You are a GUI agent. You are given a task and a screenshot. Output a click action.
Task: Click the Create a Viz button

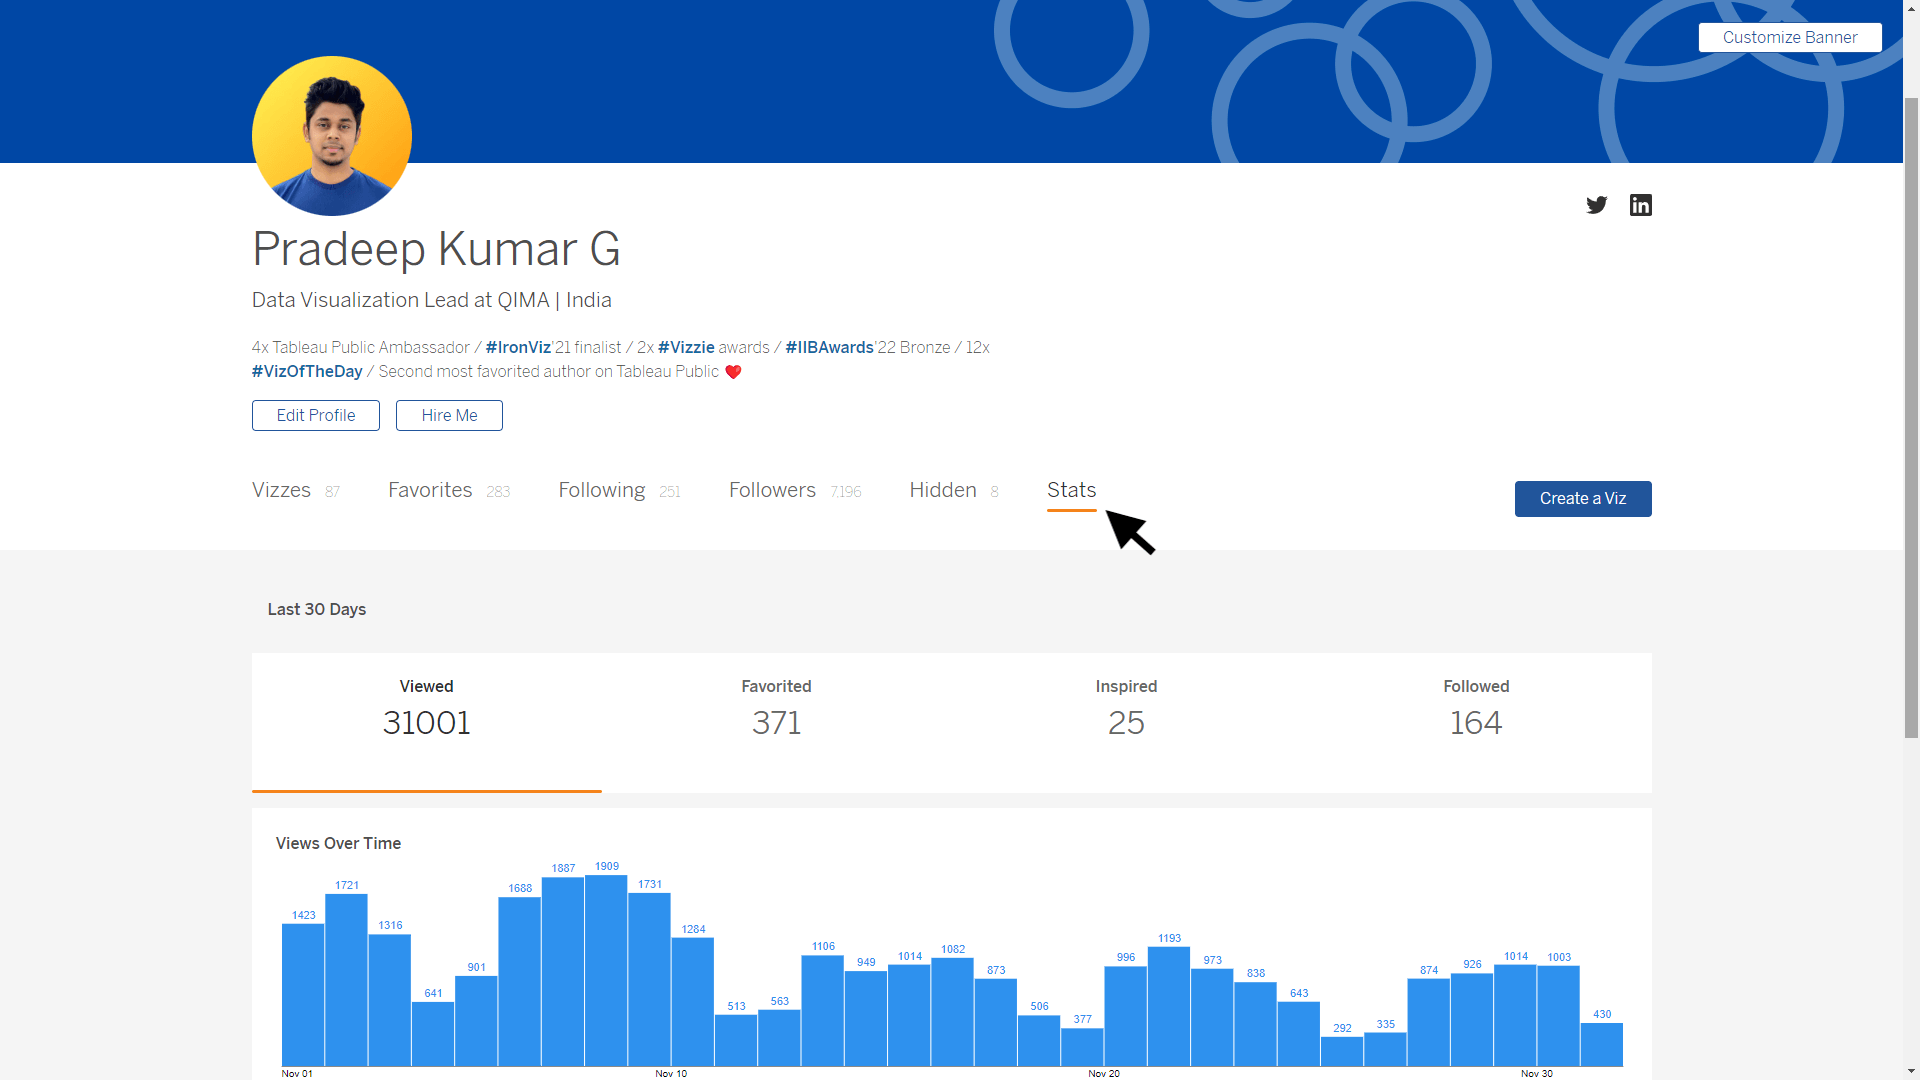click(1582, 498)
